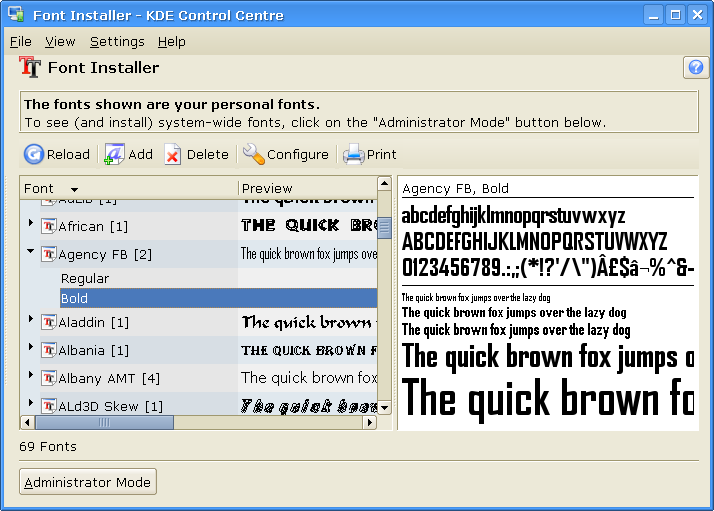
Task: Click the Delete font icon
Action: pyautogui.click(x=173, y=154)
